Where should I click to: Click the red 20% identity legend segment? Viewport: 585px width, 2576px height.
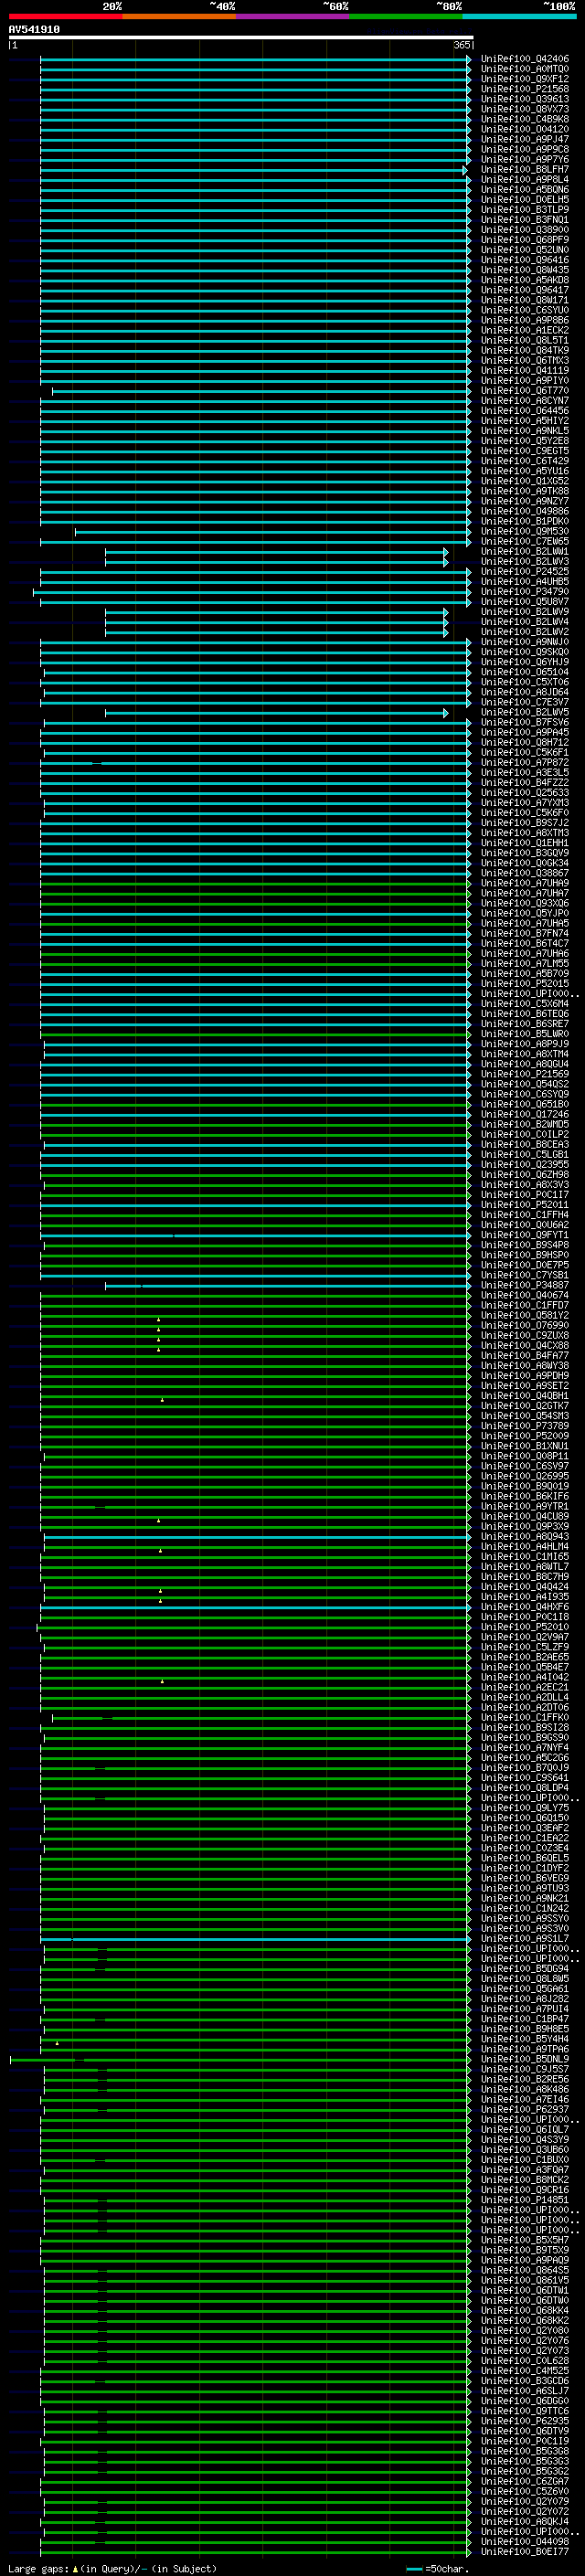click(x=66, y=16)
